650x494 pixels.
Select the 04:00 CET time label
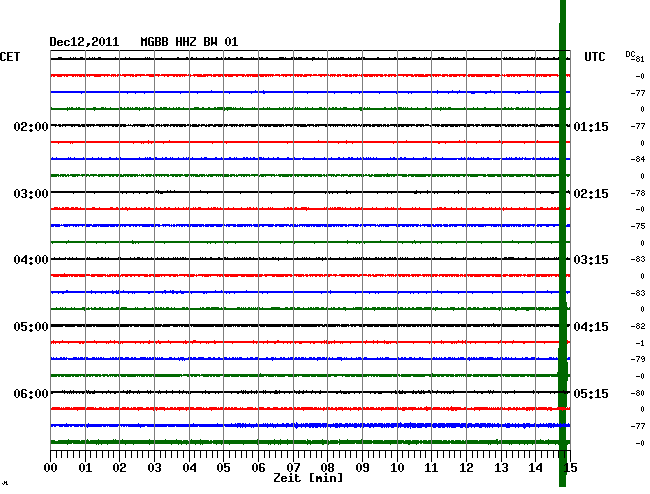[x=31, y=260]
